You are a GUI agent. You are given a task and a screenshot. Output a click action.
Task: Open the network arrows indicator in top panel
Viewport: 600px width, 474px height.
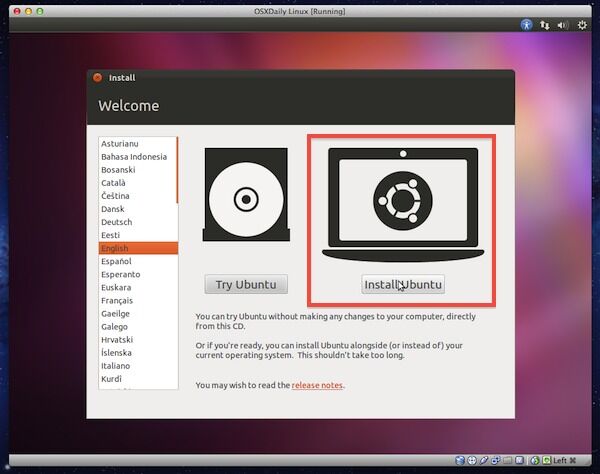pyautogui.click(x=545, y=25)
